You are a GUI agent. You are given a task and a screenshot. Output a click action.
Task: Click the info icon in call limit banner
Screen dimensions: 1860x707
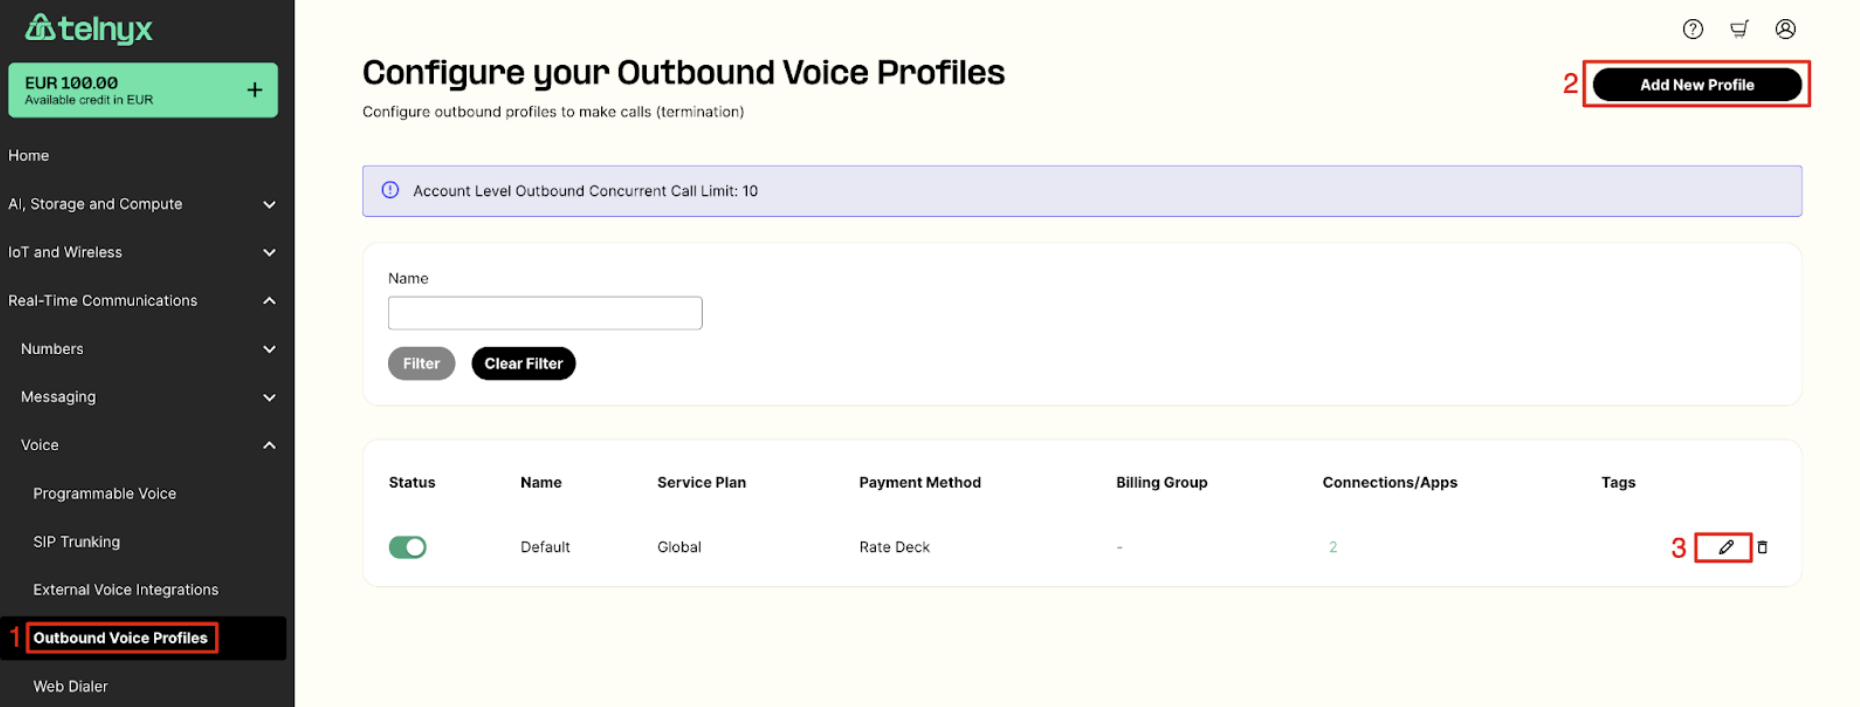[390, 190]
